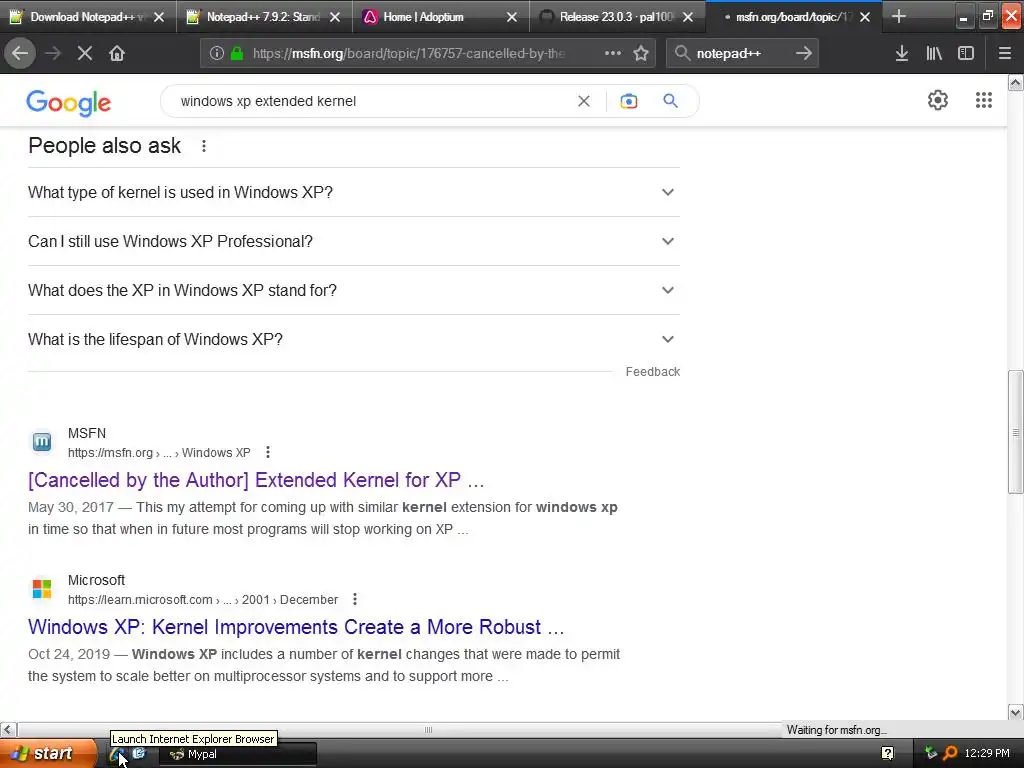
Task: Close the Release 23.0.3 tab
Action: [x=688, y=18]
